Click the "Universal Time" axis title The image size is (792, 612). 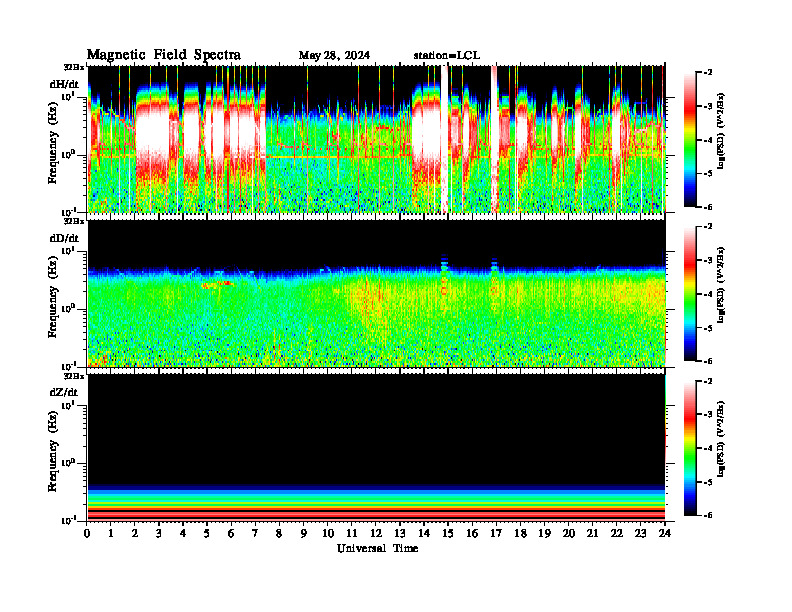pos(377,548)
